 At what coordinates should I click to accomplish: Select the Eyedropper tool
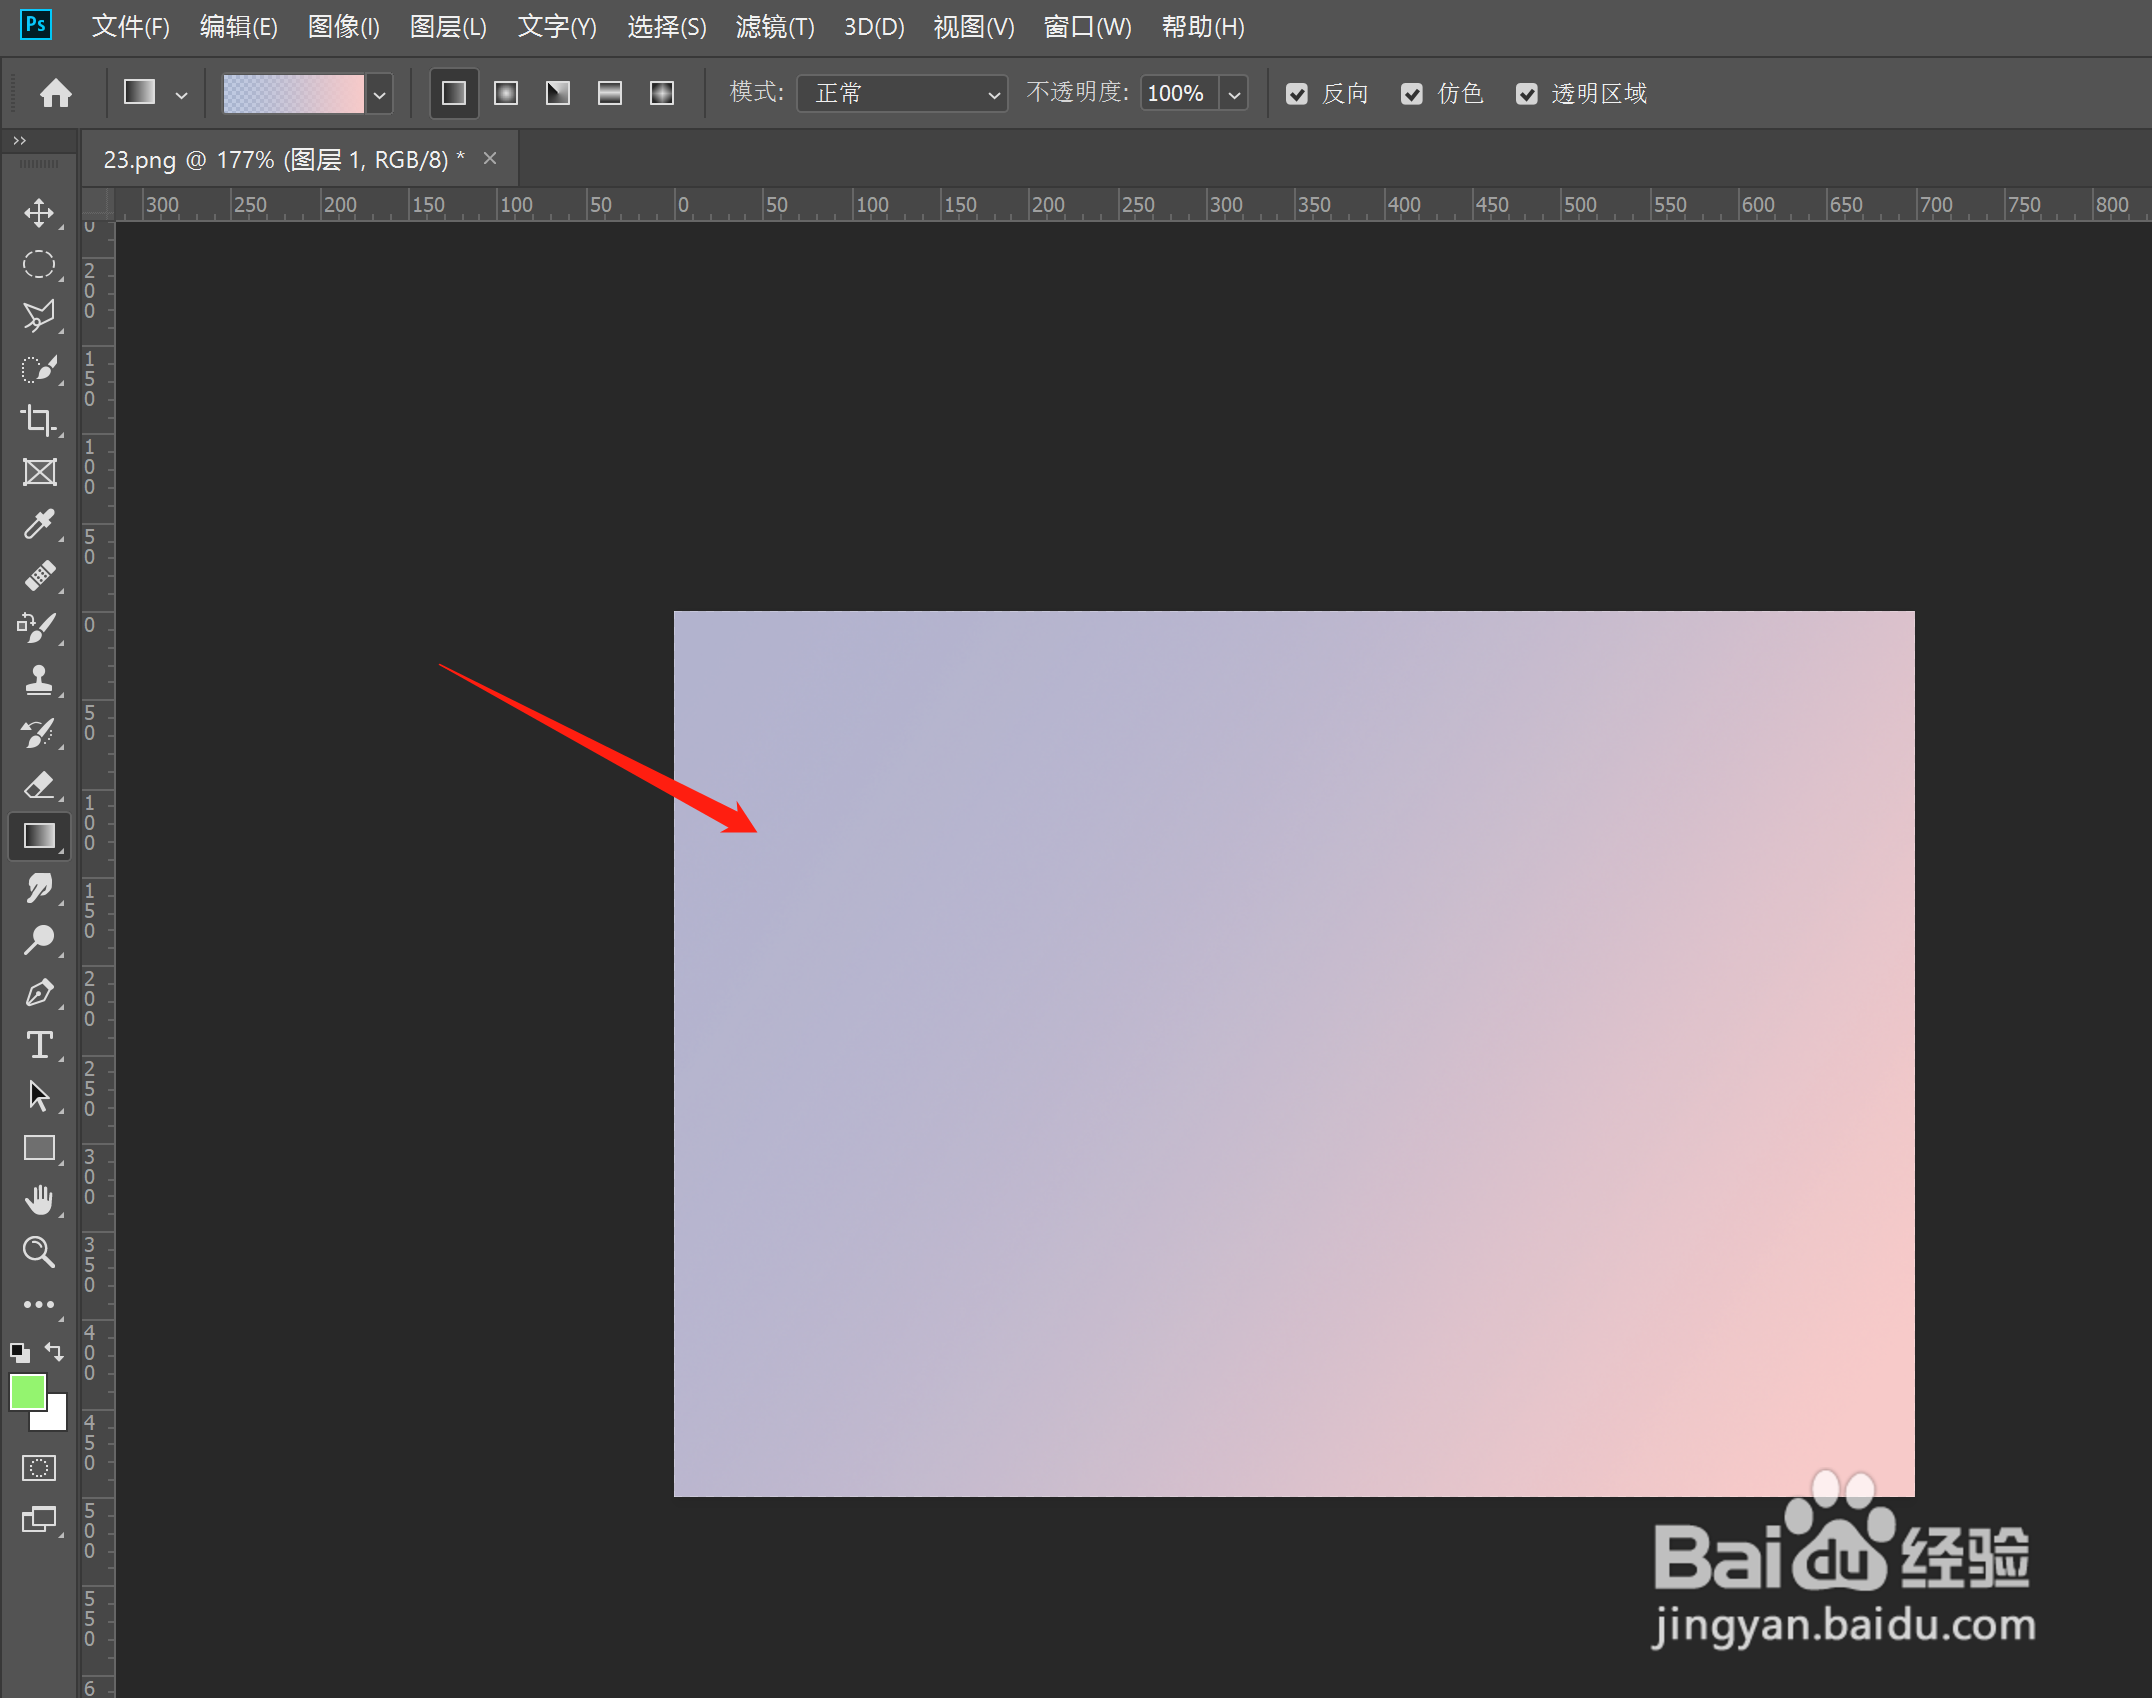[39, 524]
